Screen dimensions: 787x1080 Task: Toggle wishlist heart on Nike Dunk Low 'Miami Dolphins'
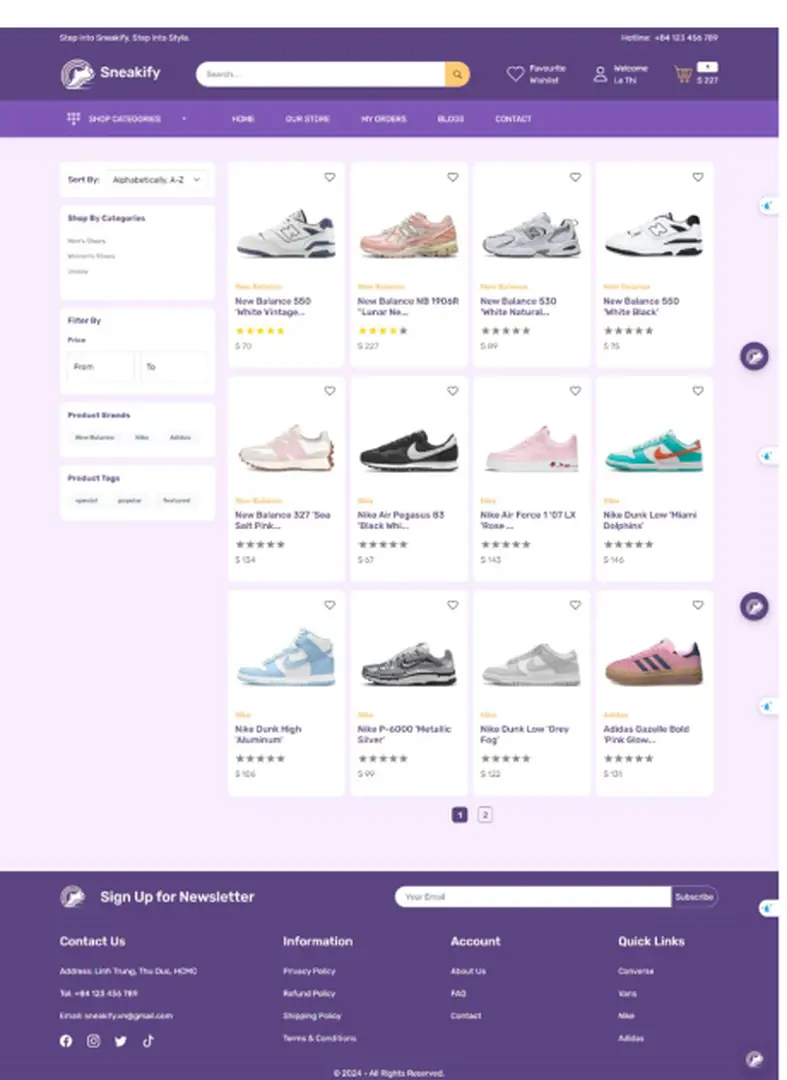[x=698, y=391]
